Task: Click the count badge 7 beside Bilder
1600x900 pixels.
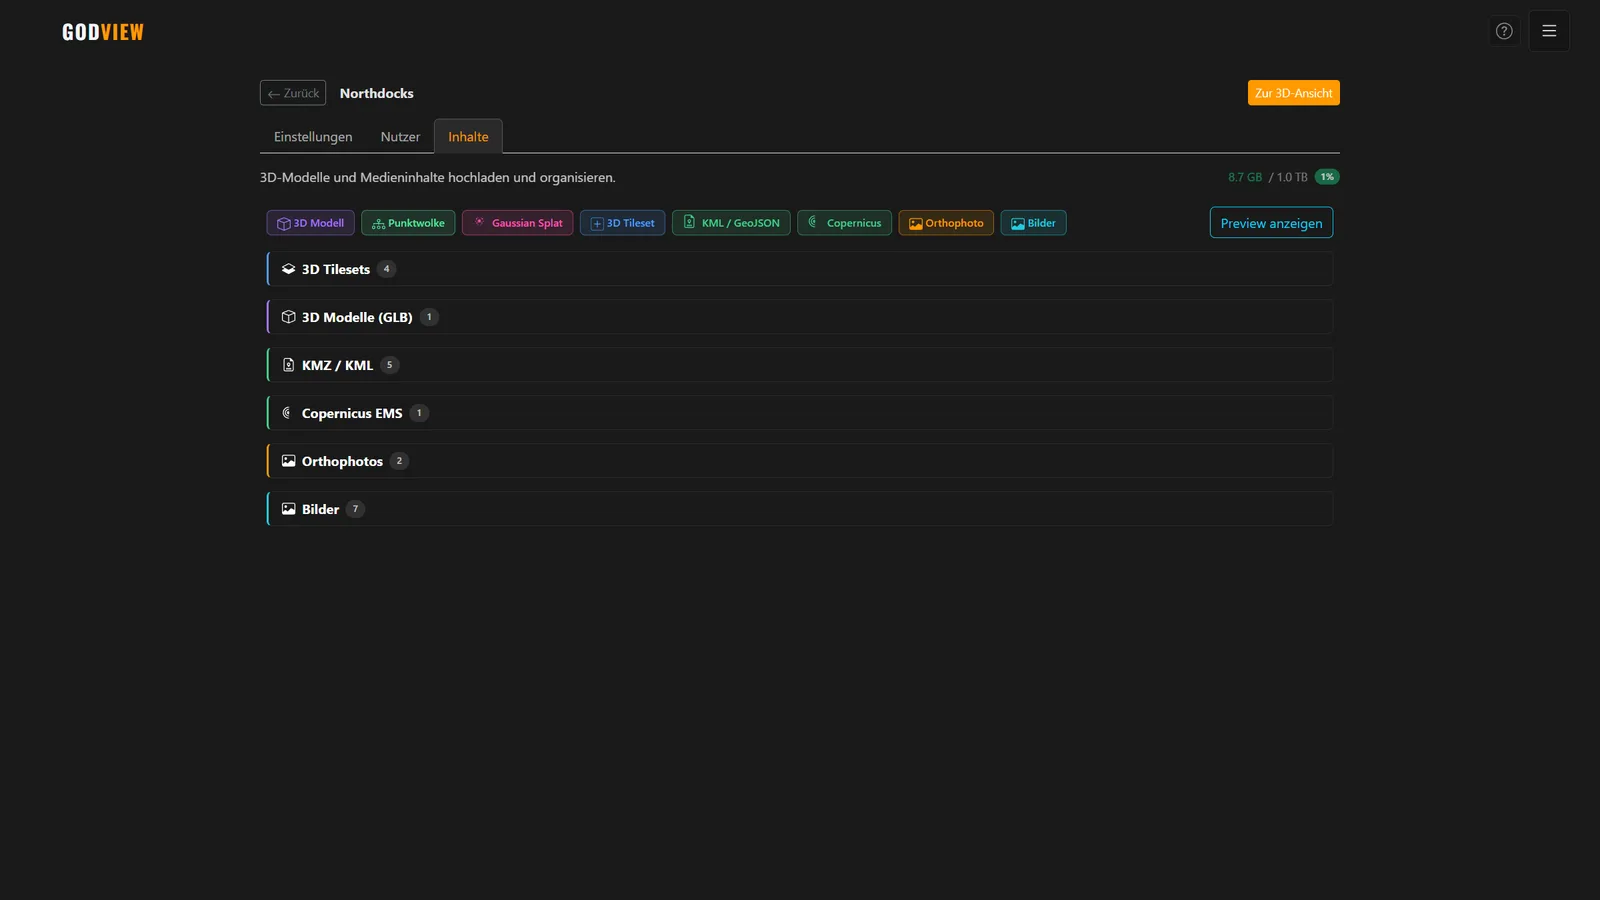Action: coord(355,509)
